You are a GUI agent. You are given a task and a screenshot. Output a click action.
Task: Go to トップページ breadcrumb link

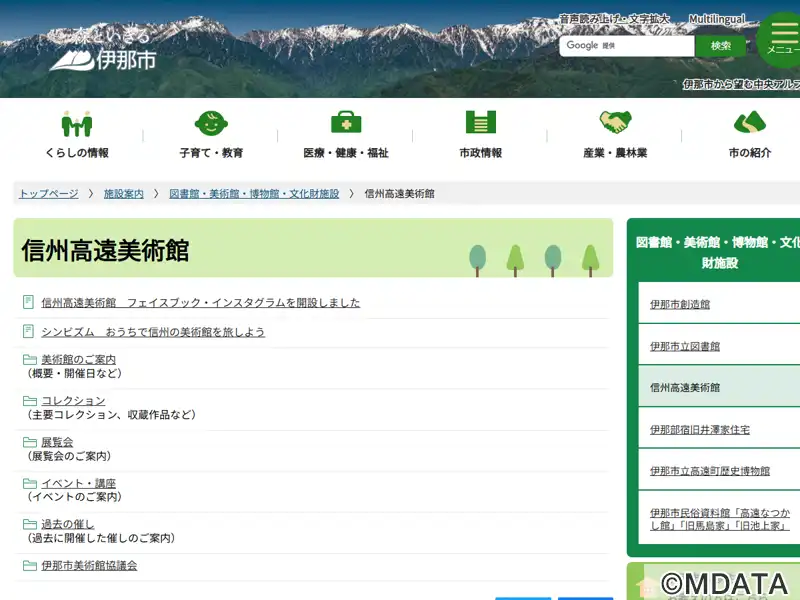[x=48, y=194]
